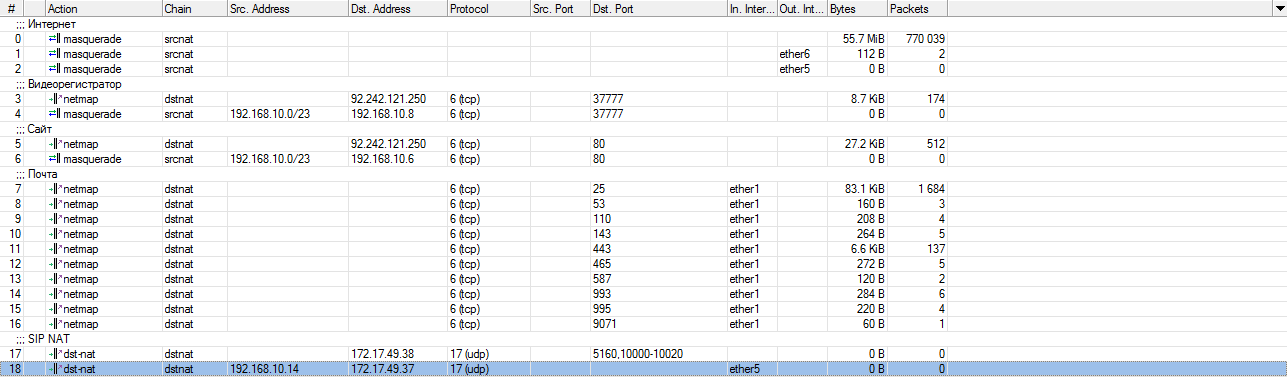The image size is (1287, 380).
Task: Click netmap icon in rule 15 (port 995)
Action: (x=56, y=309)
